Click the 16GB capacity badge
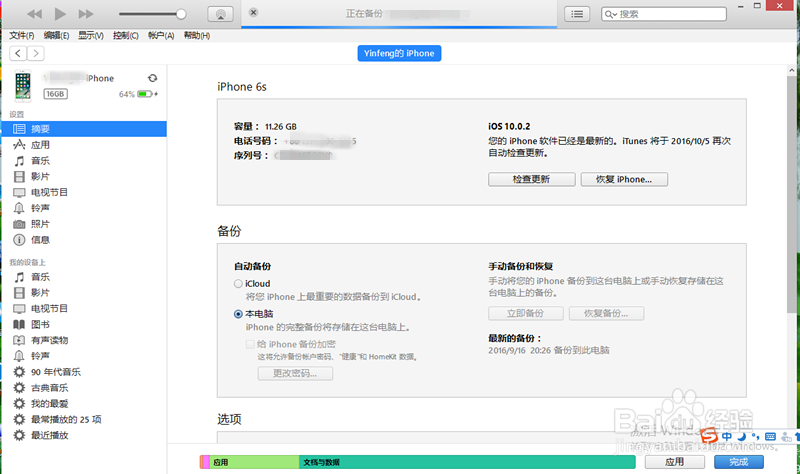 55,94
